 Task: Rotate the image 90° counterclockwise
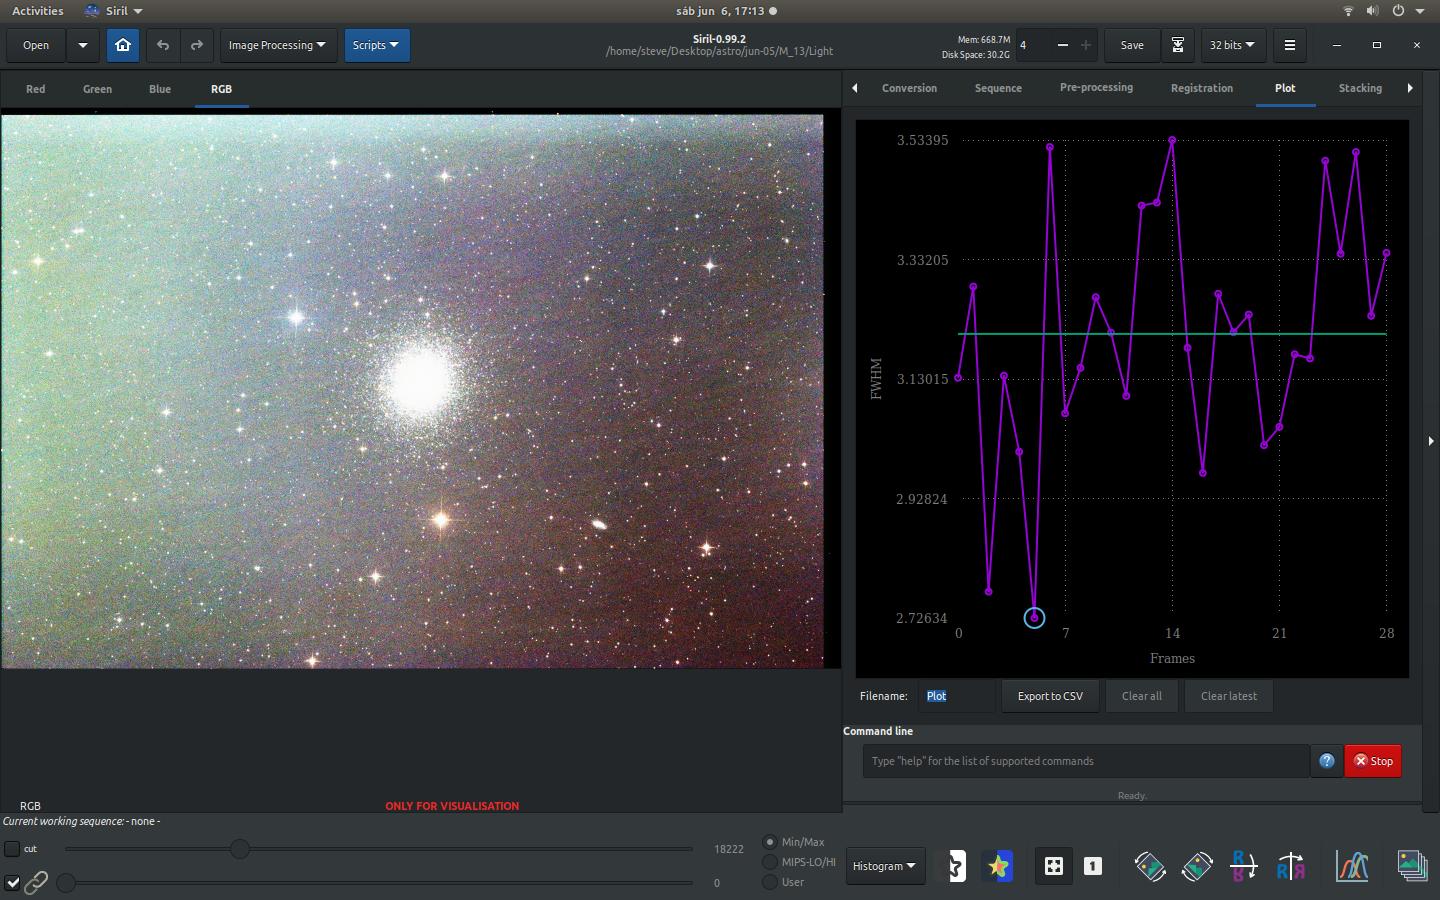click(x=1150, y=866)
